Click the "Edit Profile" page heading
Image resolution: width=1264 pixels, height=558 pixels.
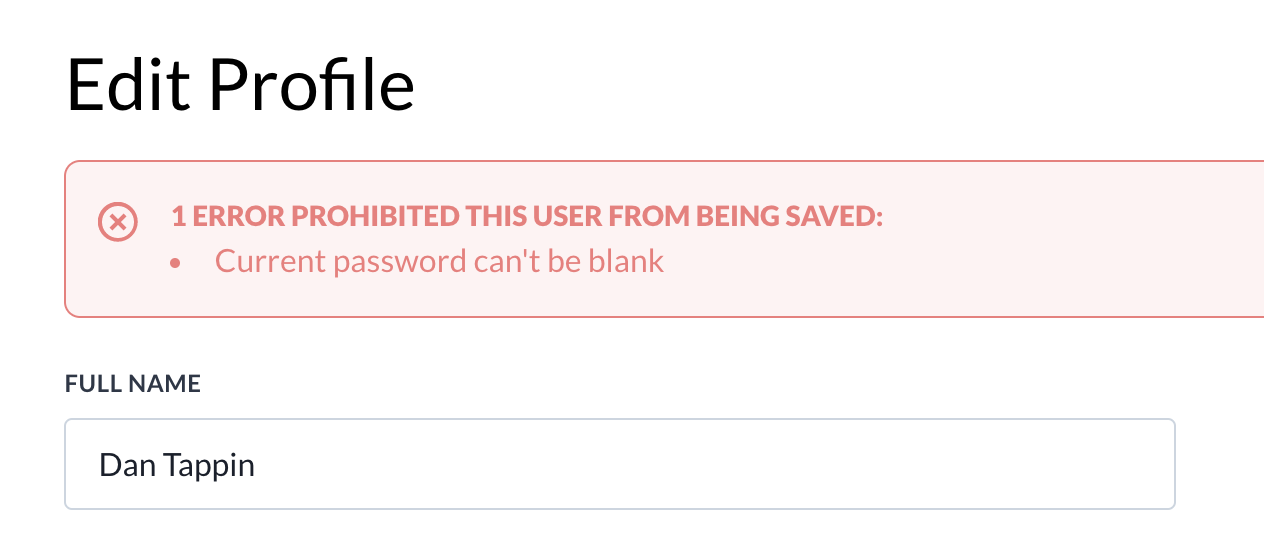[240, 84]
